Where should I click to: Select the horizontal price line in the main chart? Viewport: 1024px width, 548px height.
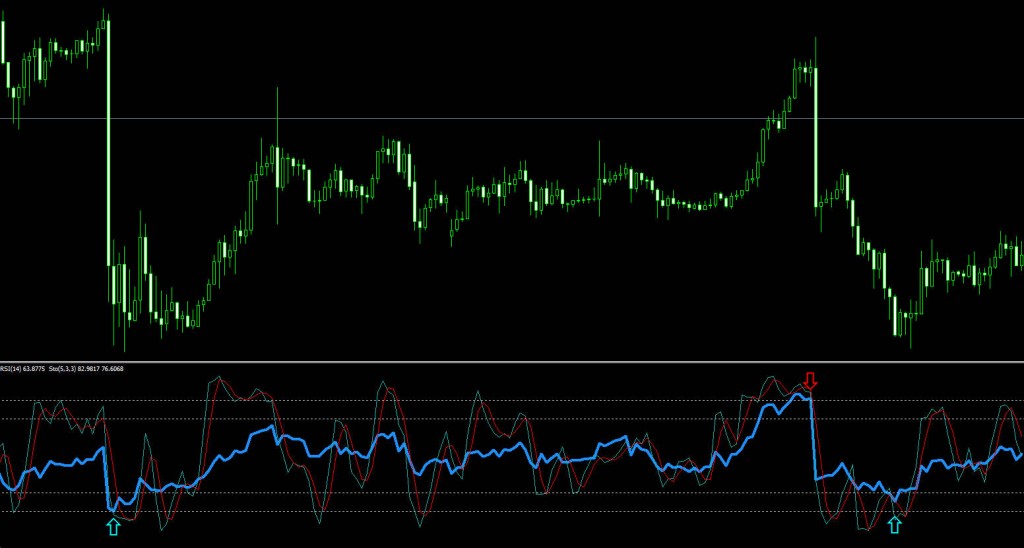[x=512, y=119]
